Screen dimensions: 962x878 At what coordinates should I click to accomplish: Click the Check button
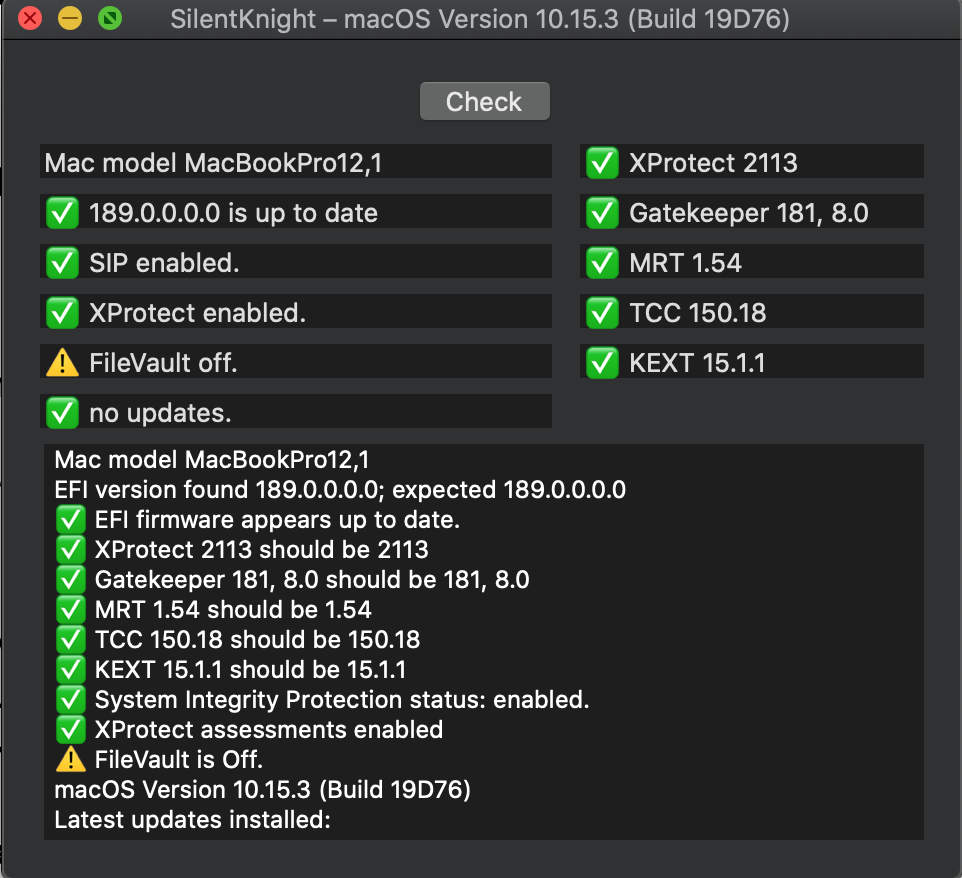coord(484,101)
